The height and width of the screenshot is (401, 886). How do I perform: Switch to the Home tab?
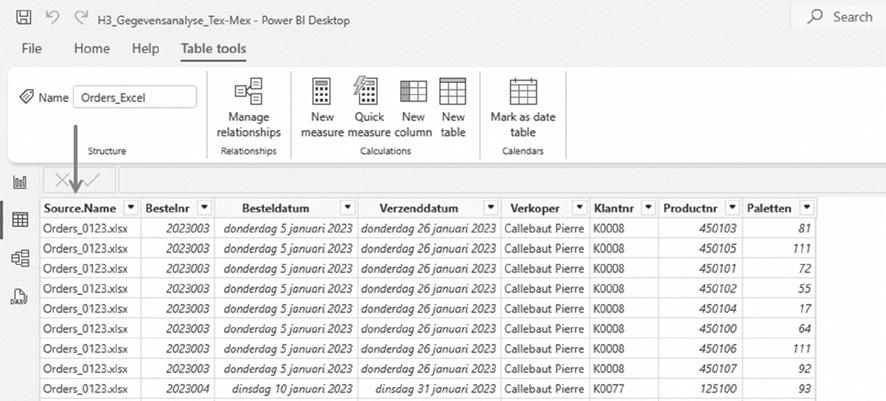click(92, 48)
